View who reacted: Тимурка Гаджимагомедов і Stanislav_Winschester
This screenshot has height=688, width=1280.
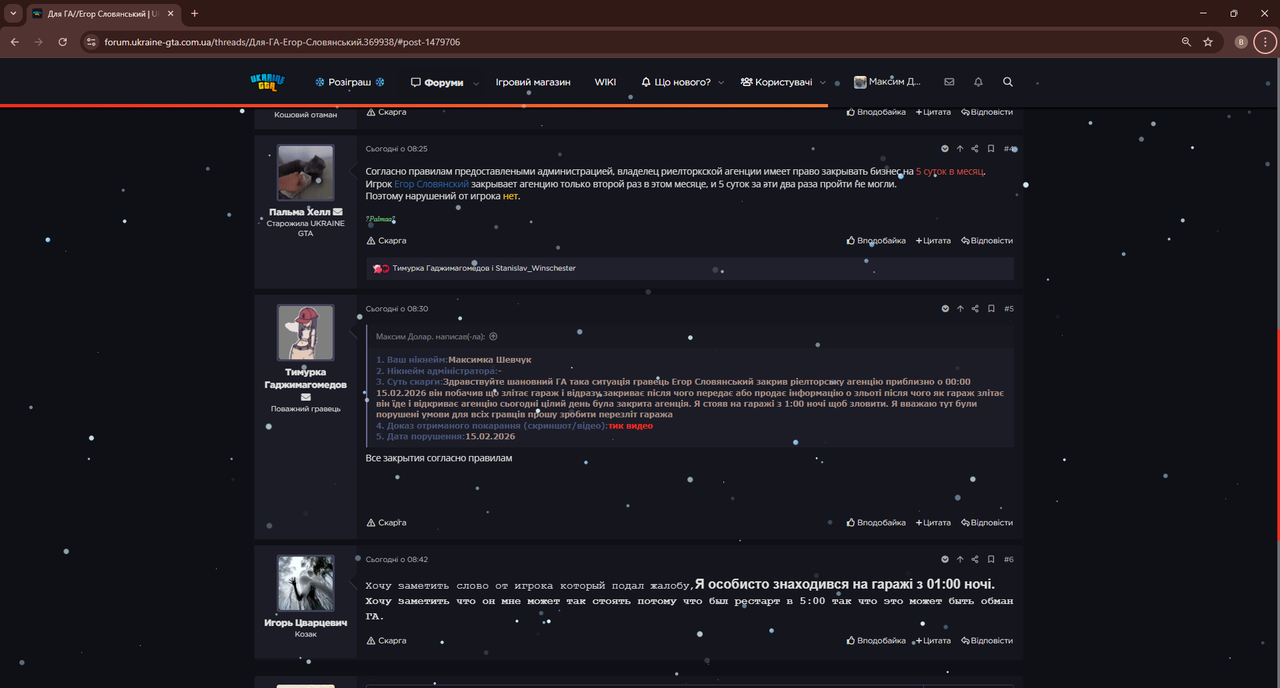(484, 268)
